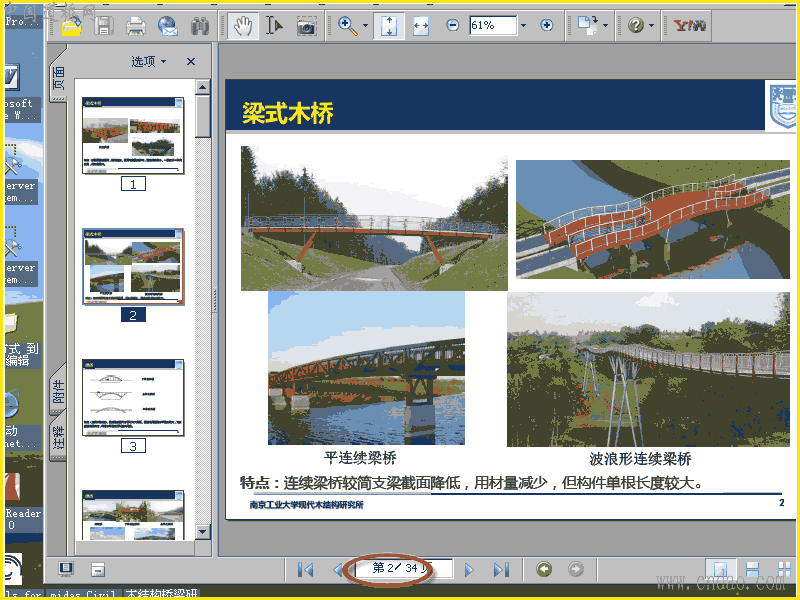
Task: Click the hide toolbars icon in status bar
Action: pyautogui.click(x=98, y=569)
